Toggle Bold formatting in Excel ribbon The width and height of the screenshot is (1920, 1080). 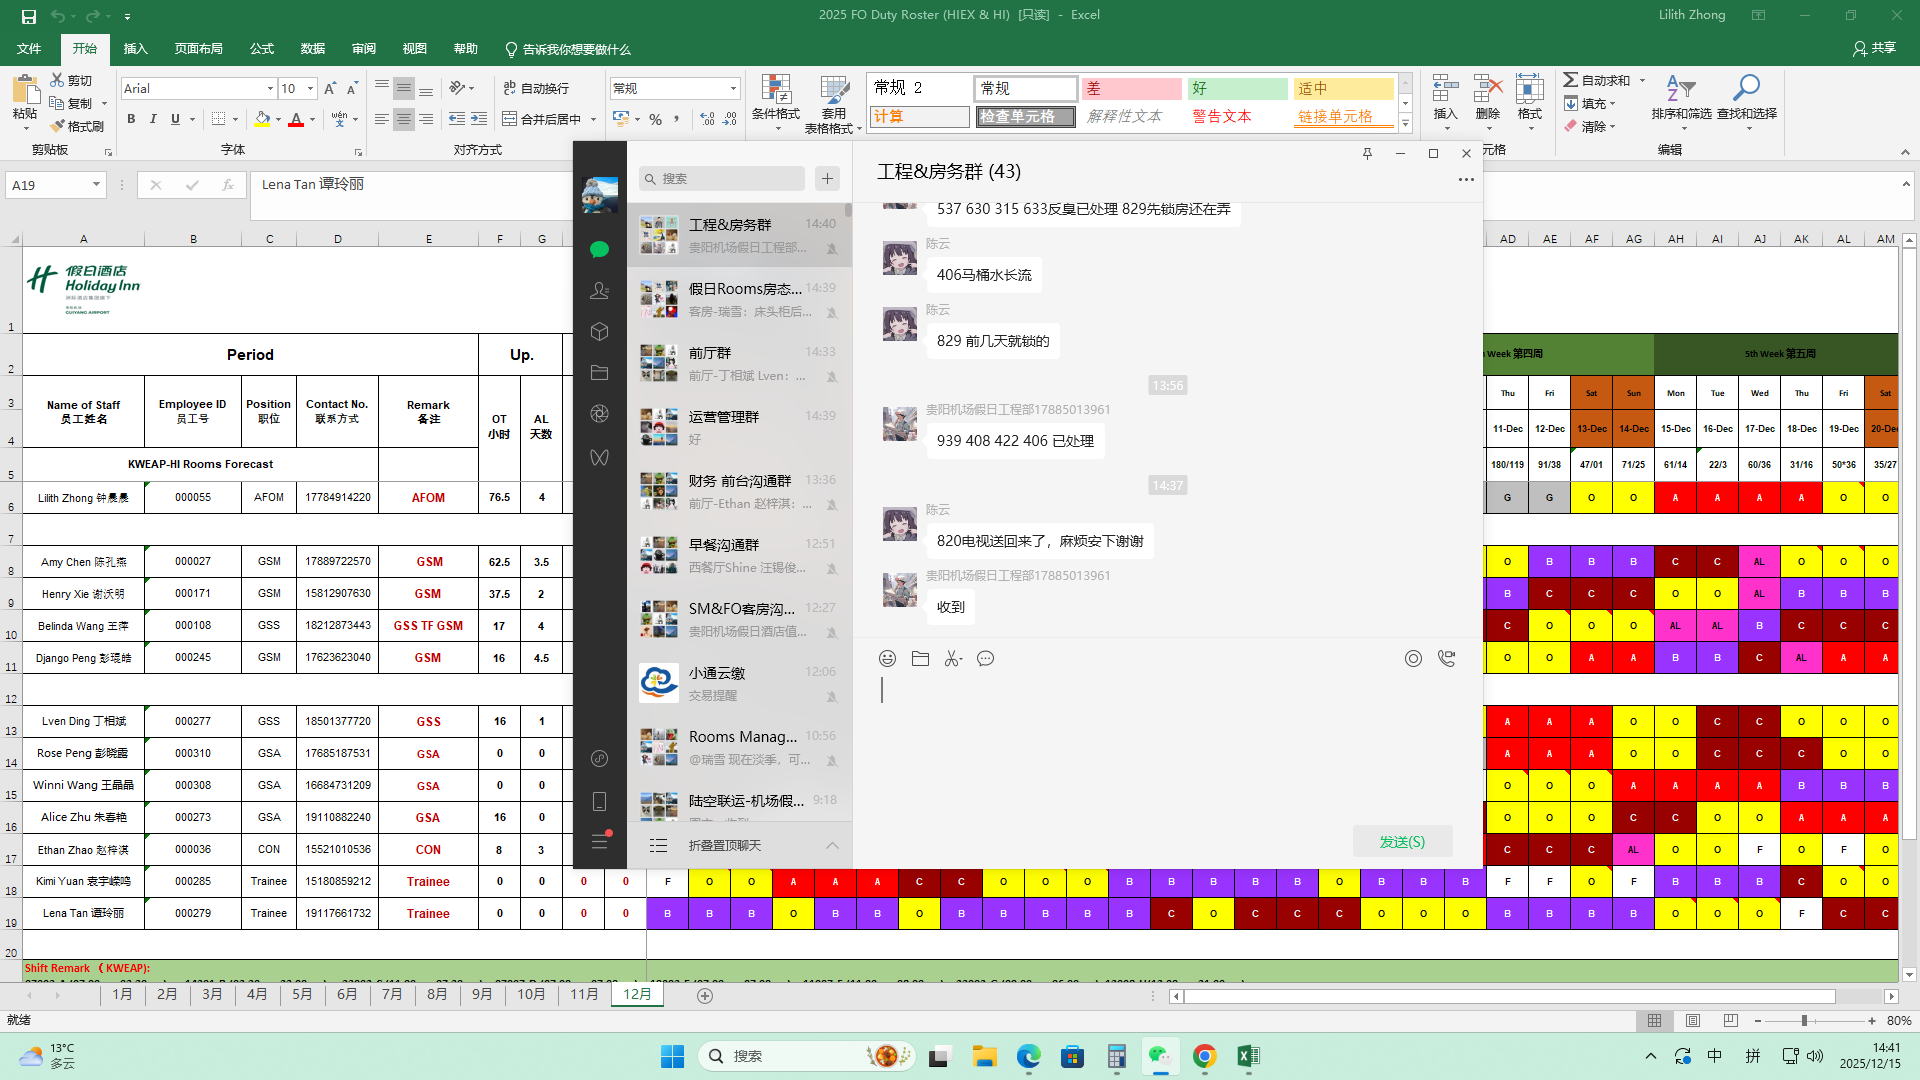[x=131, y=119]
